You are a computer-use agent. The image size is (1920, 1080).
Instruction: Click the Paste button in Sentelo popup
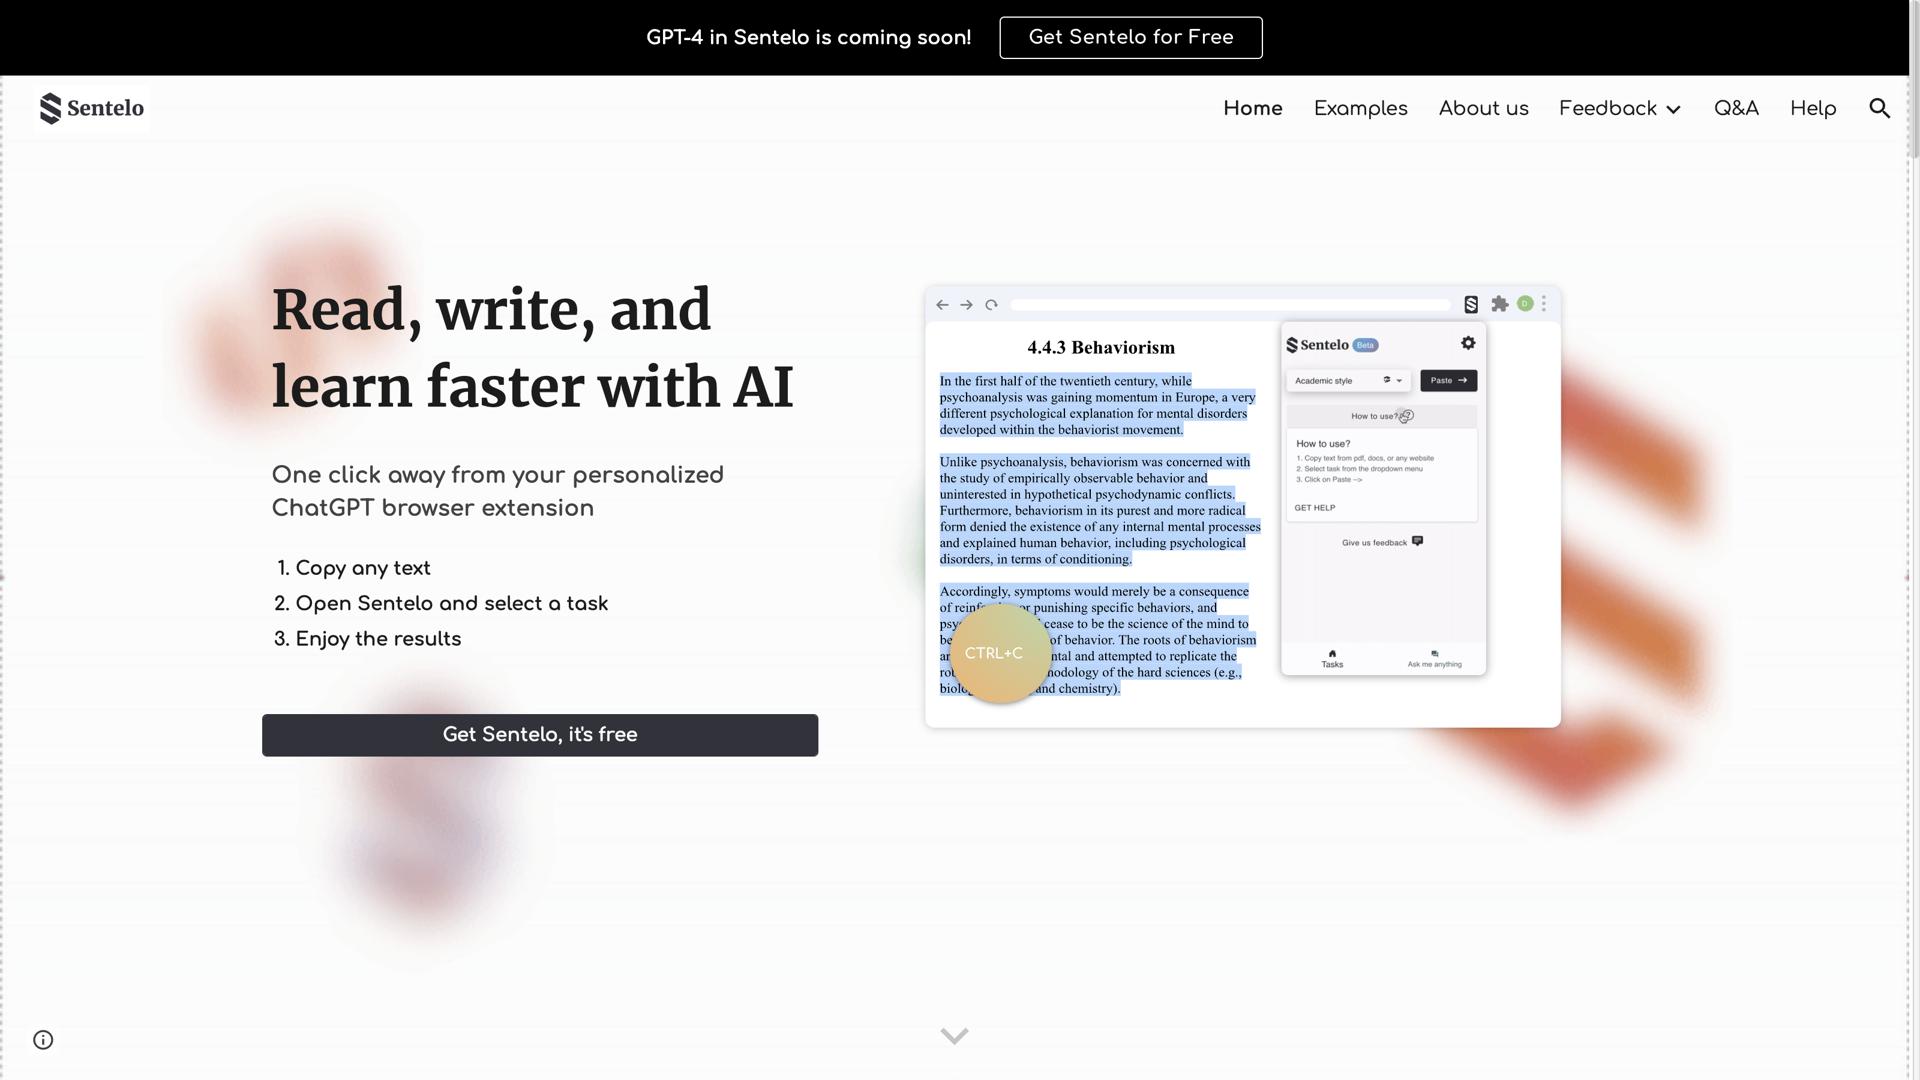(x=1448, y=381)
